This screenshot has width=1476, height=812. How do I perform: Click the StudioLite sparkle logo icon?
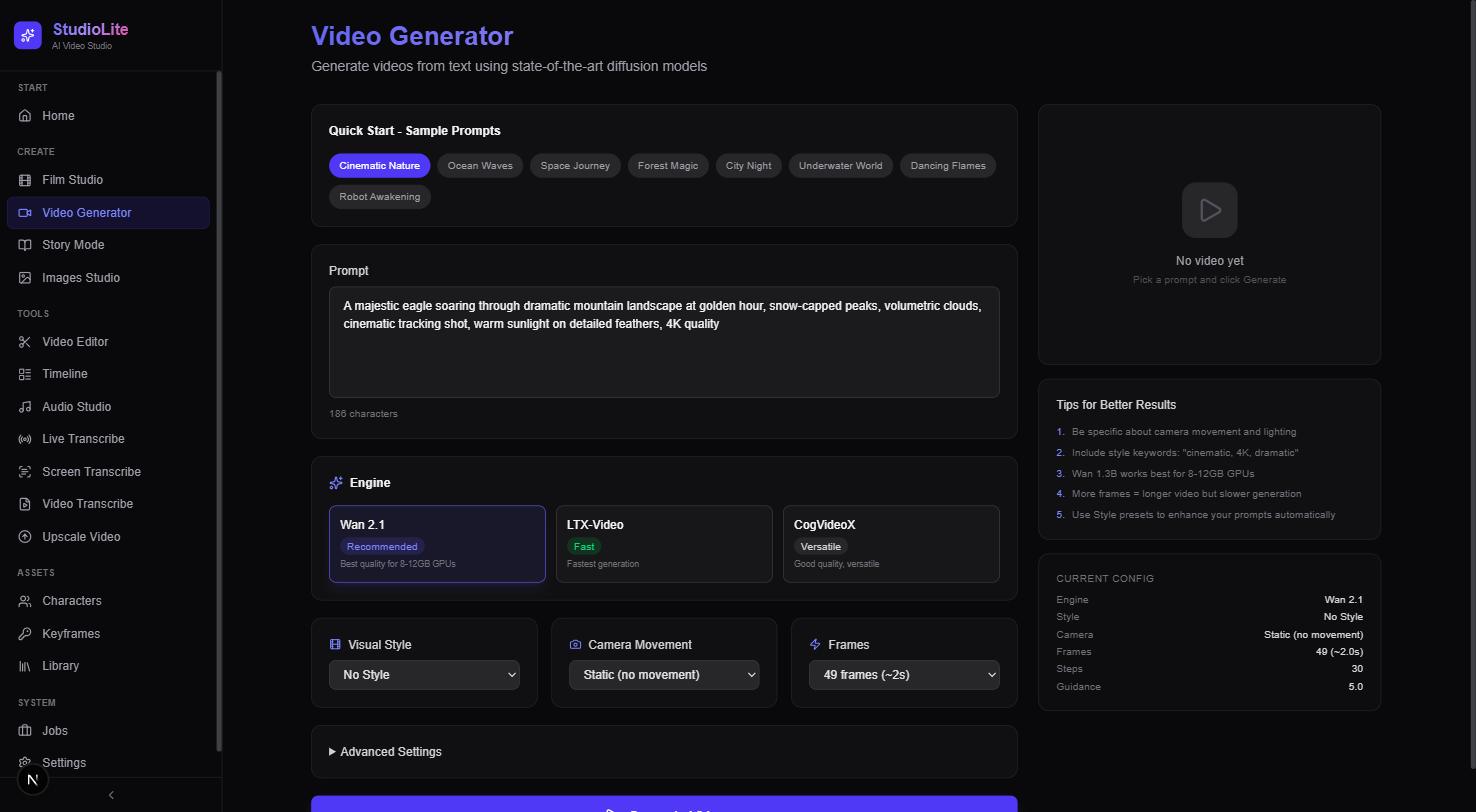pyautogui.click(x=28, y=36)
